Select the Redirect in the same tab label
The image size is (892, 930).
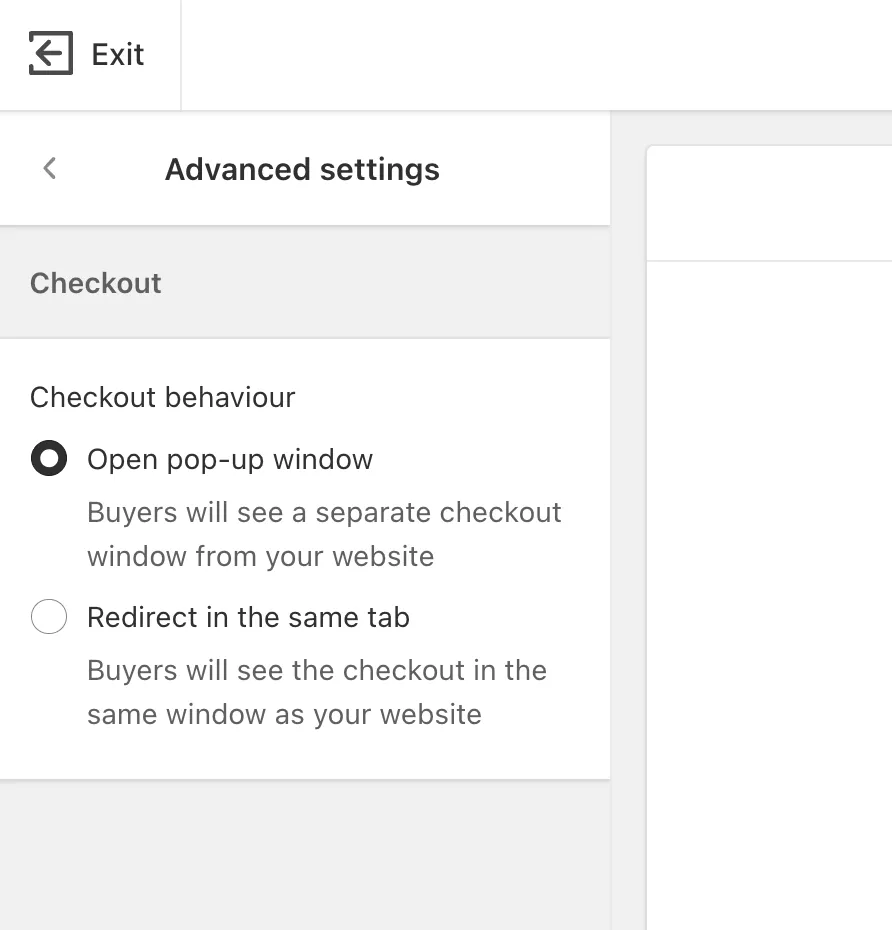[x=248, y=617]
